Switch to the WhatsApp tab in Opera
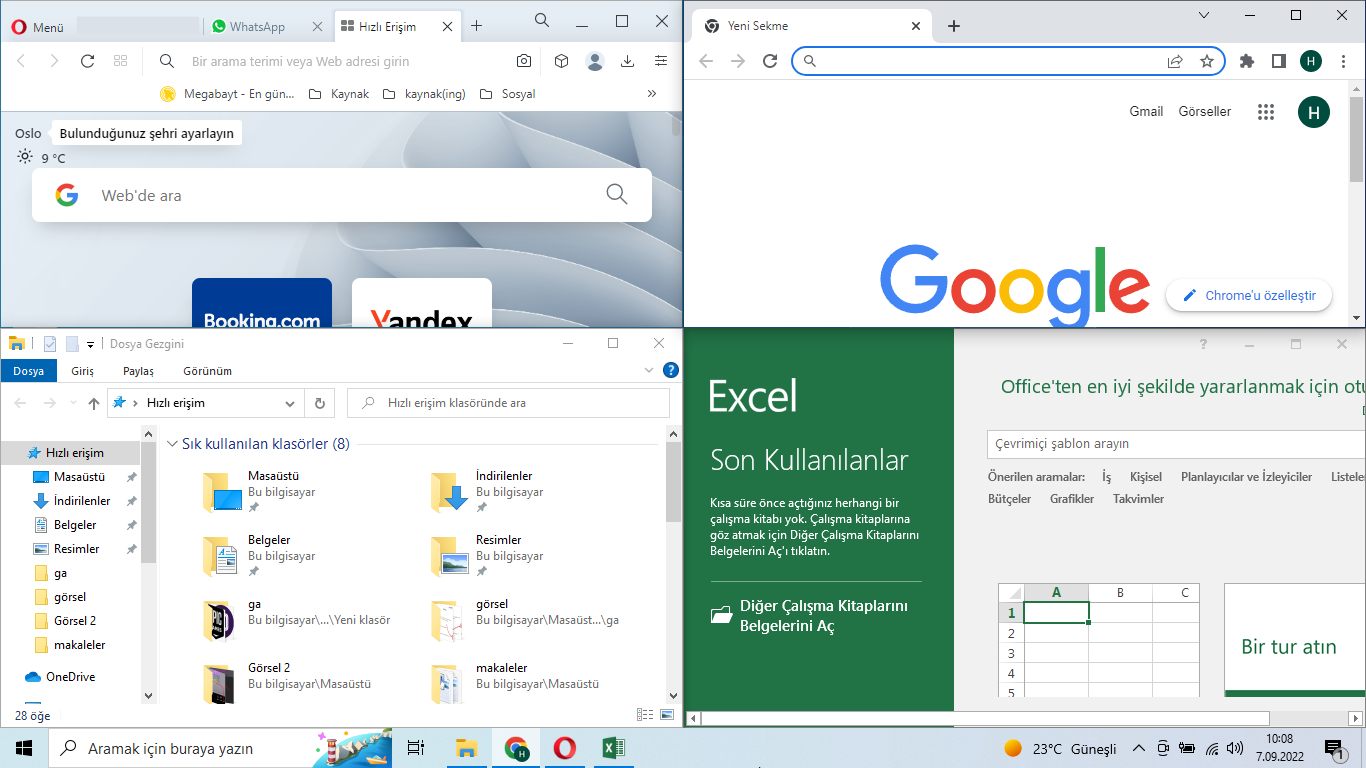 (257, 27)
